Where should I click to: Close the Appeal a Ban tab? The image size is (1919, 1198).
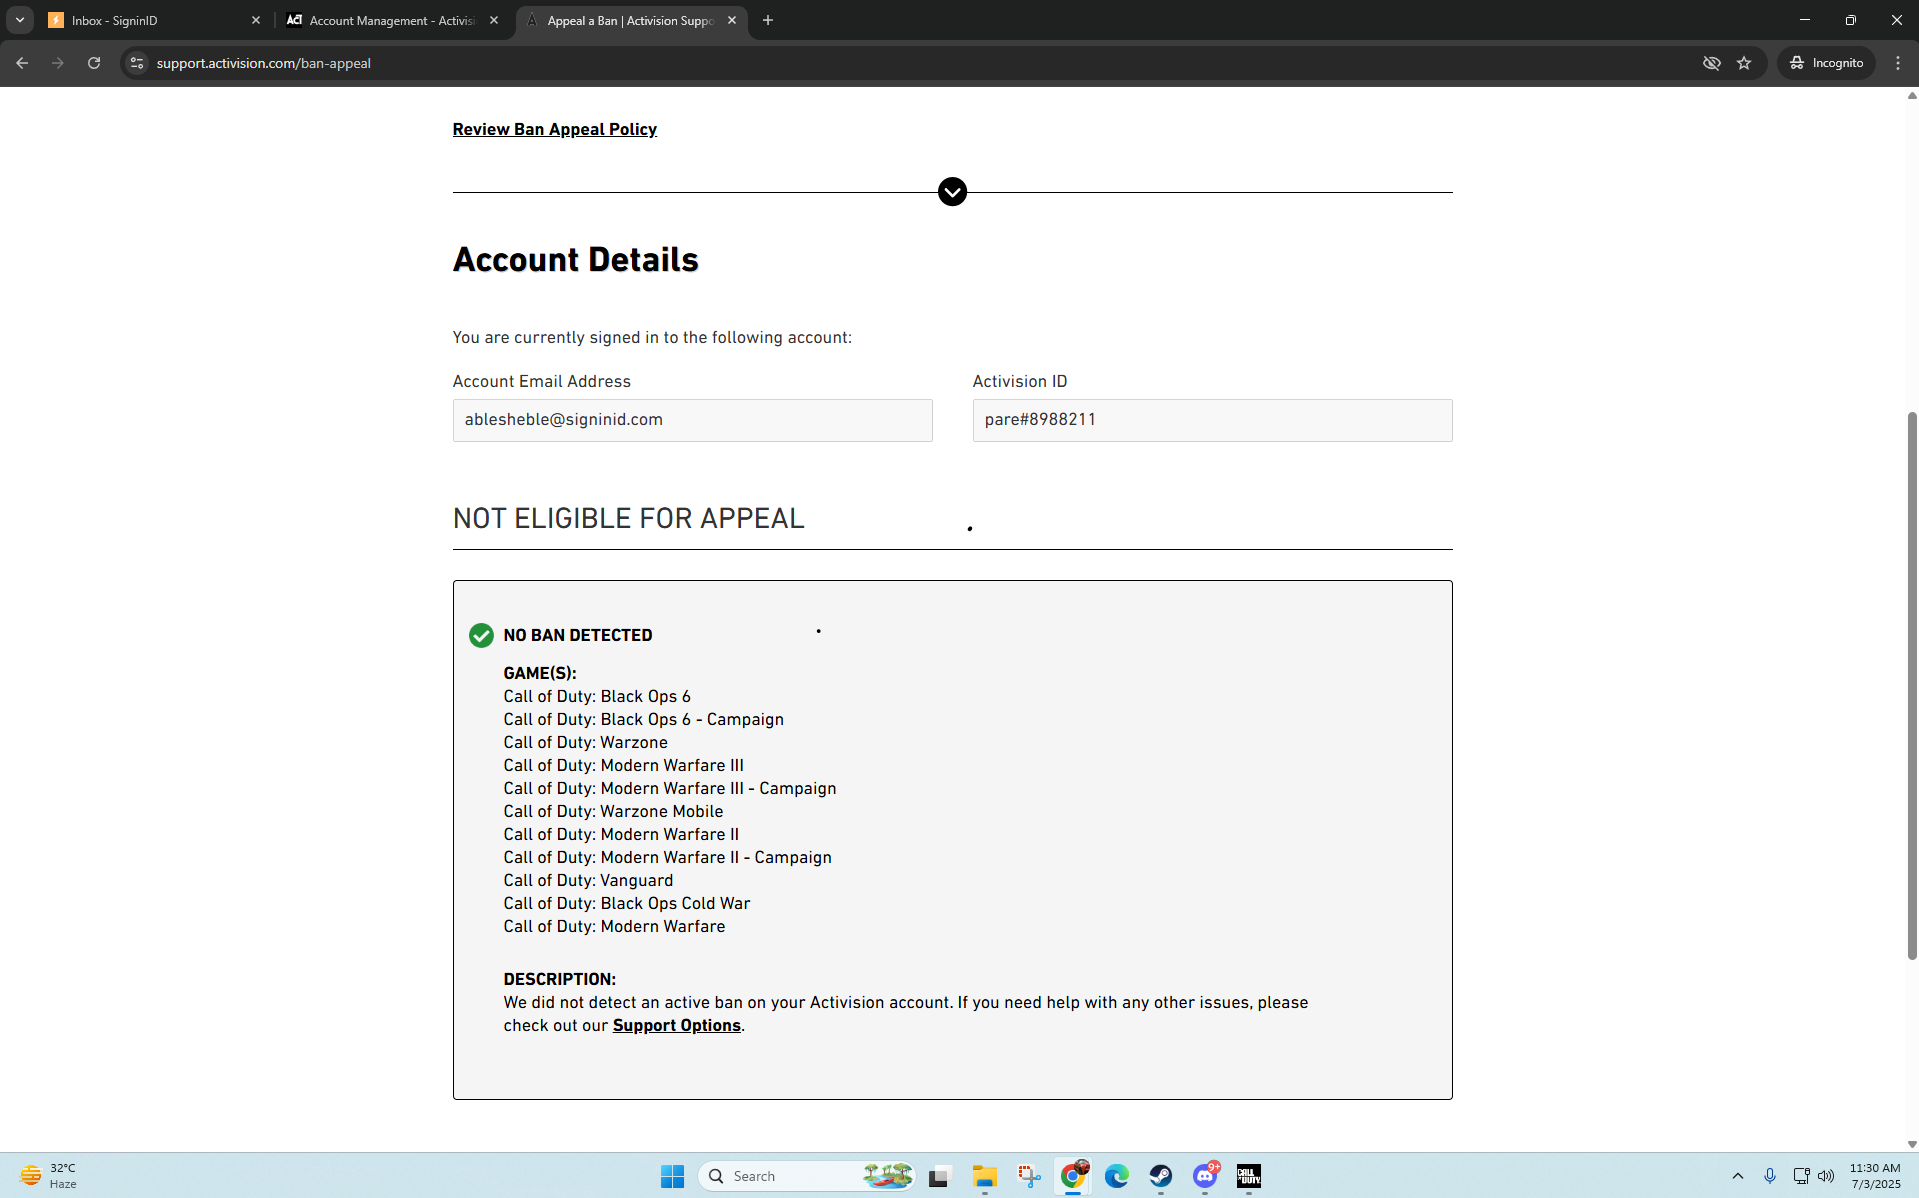tap(732, 20)
